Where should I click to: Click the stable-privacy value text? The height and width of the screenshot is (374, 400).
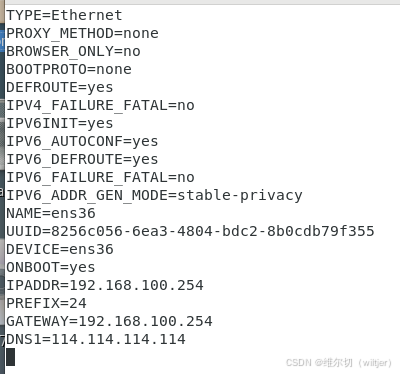(240, 195)
